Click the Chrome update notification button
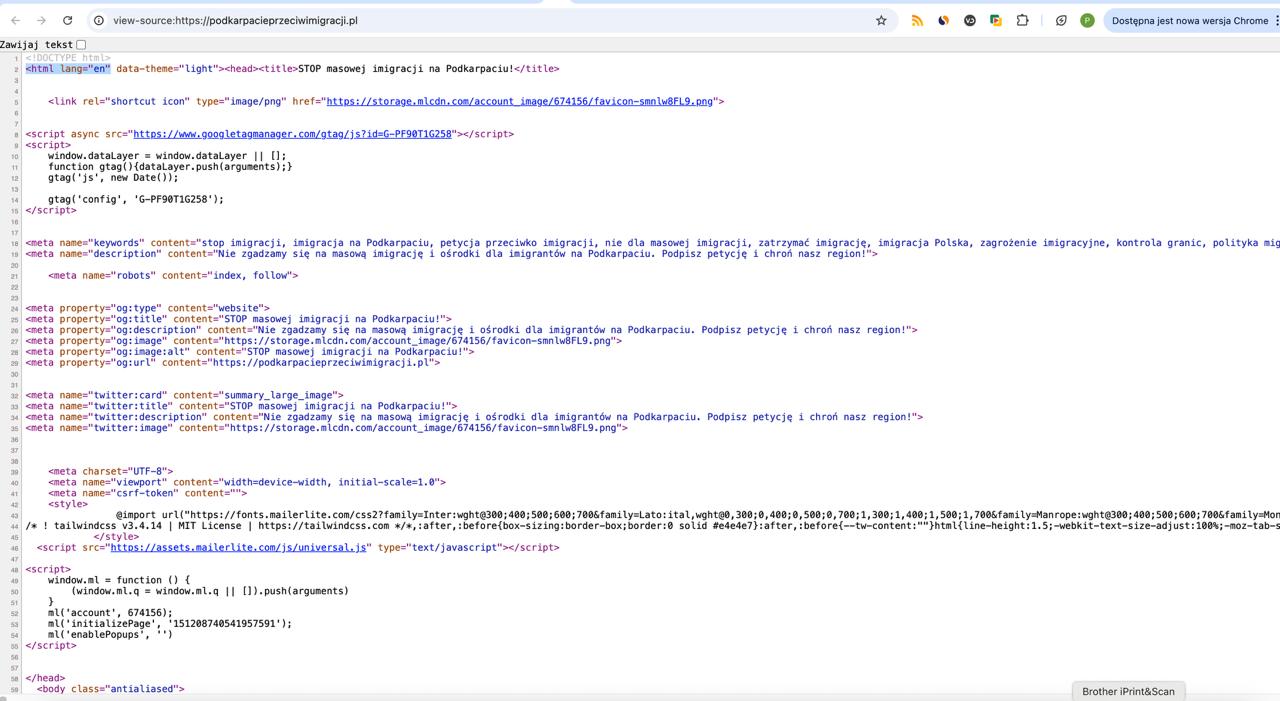1280x701 pixels. [1190, 20]
